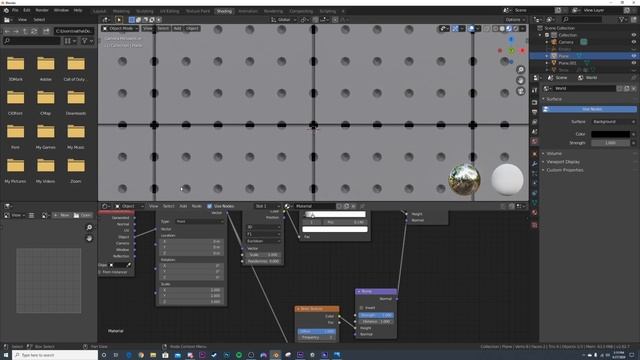Toggle the Invert checkbox on Bump node
This screenshot has width=640, height=360.
(362, 307)
